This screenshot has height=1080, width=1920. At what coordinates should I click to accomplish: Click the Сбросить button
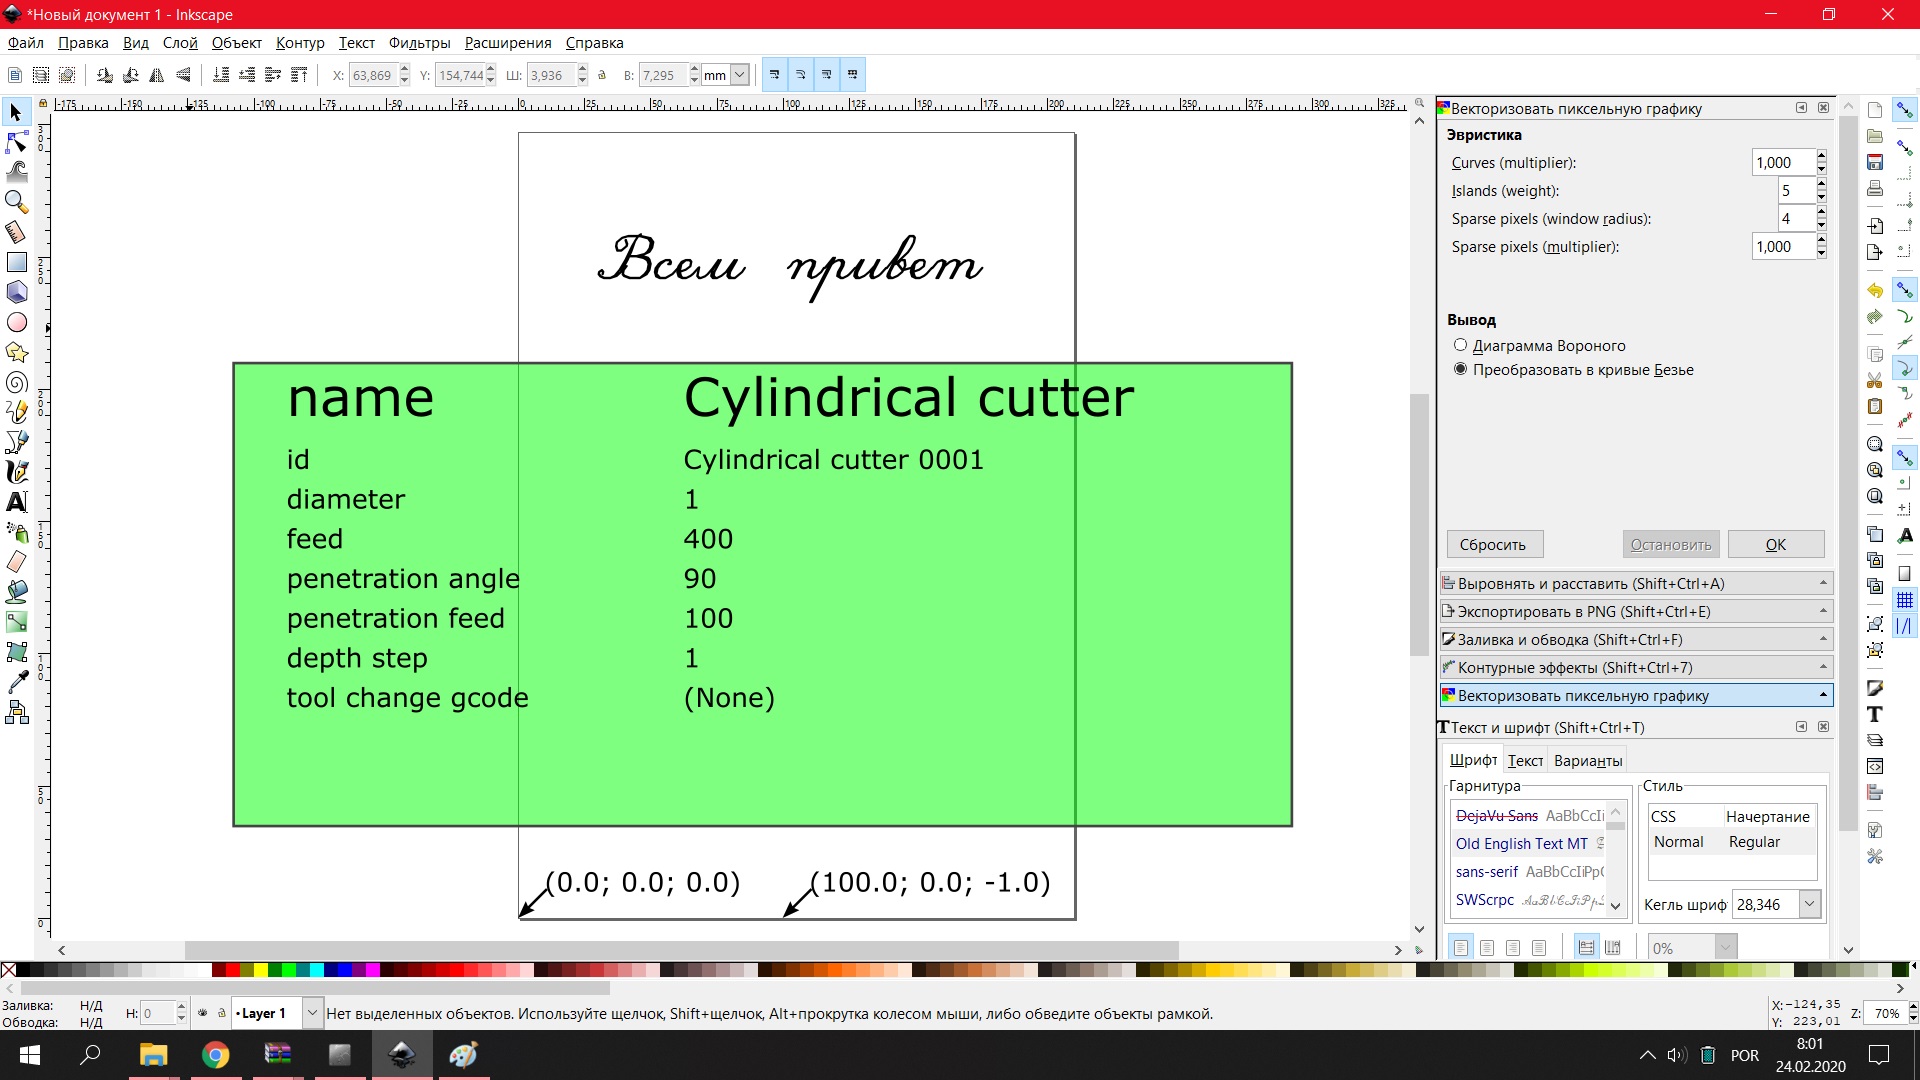tap(1493, 544)
